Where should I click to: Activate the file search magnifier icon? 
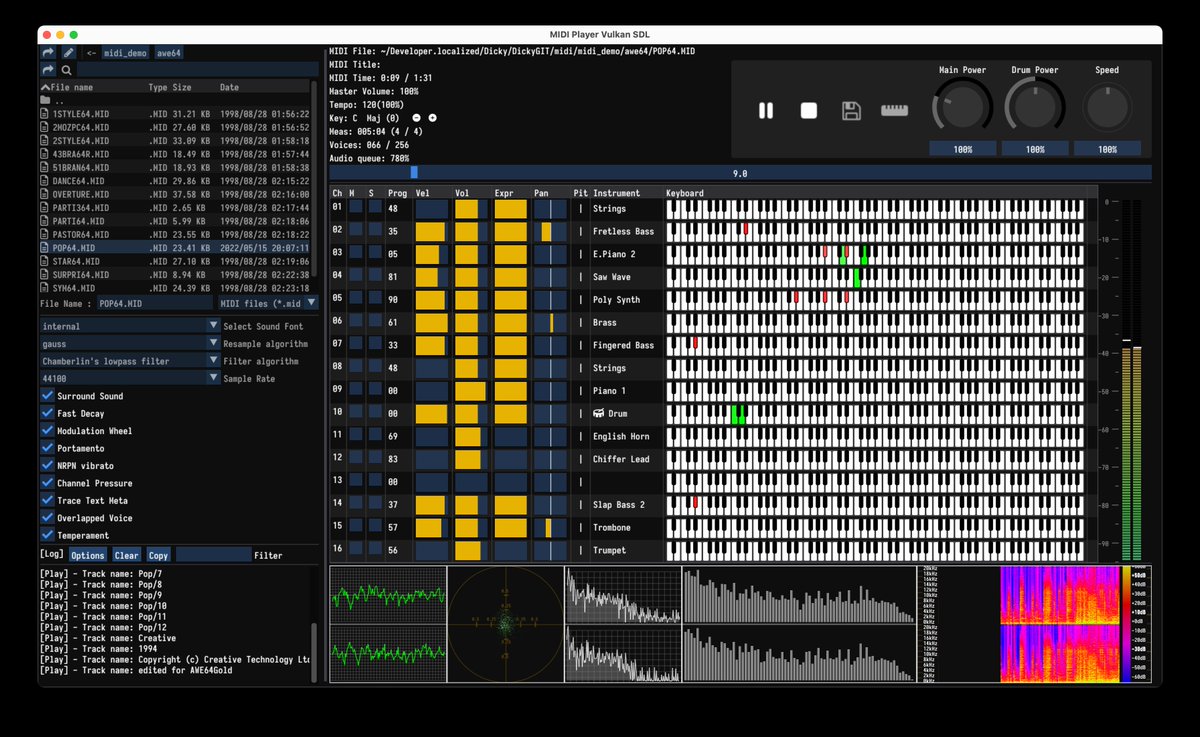(x=64, y=70)
